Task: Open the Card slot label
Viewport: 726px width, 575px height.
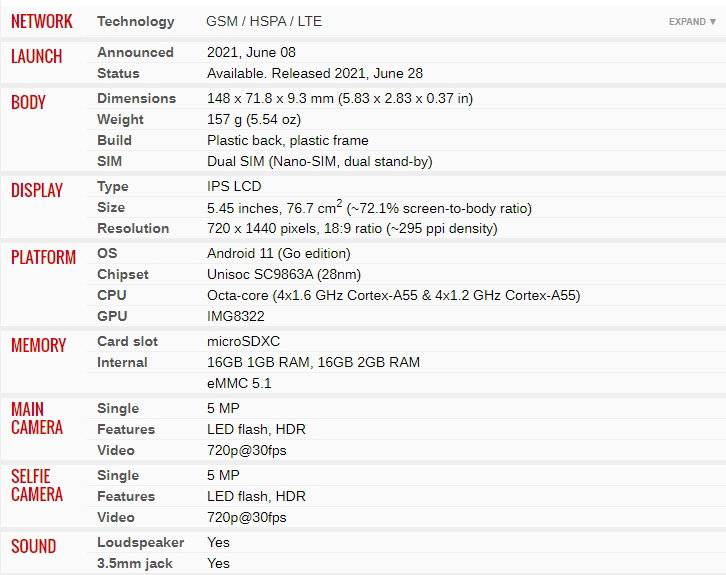Action: tap(127, 341)
